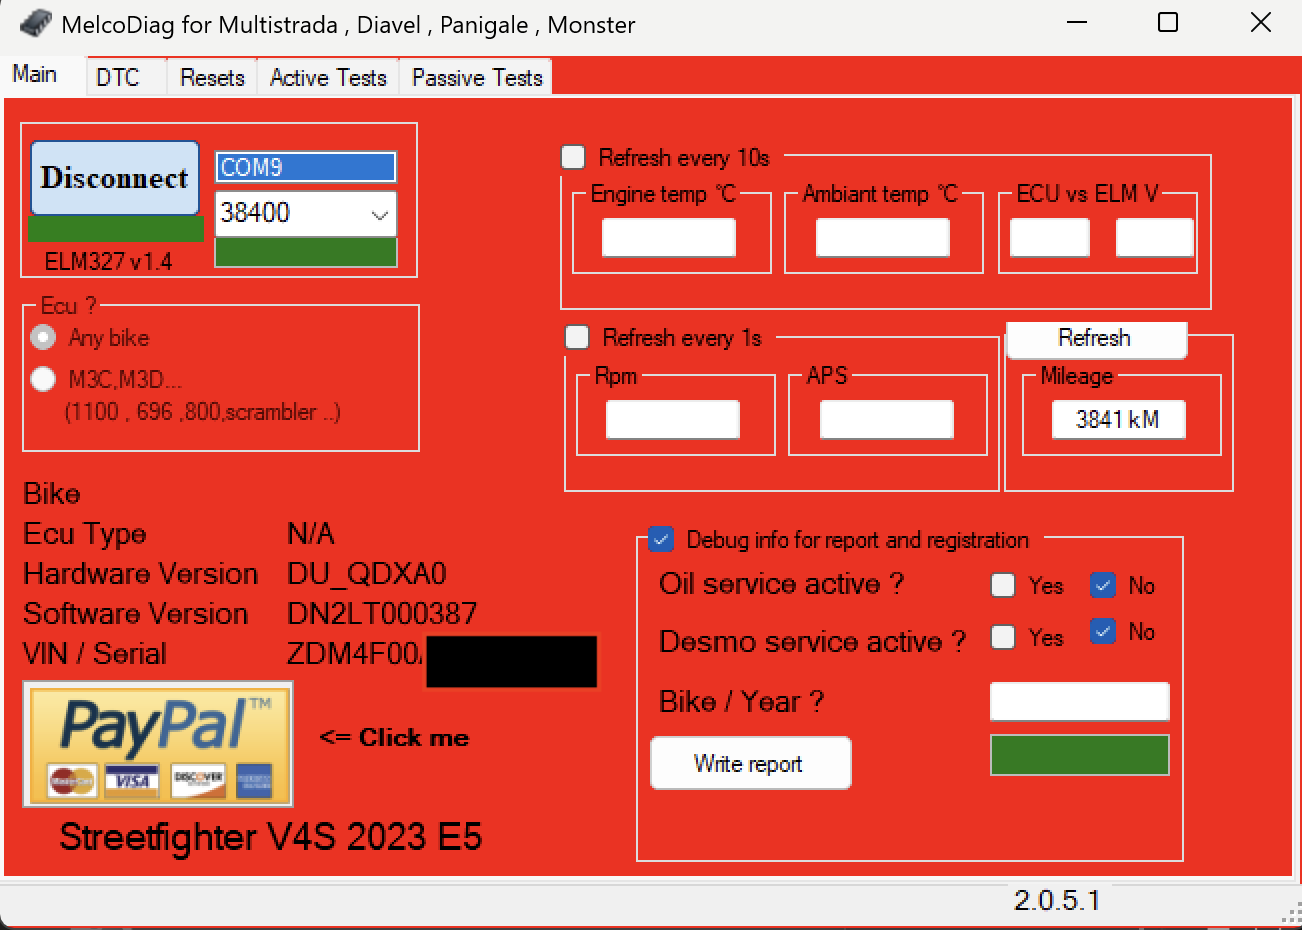Image resolution: width=1302 pixels, height=930 pixels.
Task: Select the Passive Tests tab
Action: click(477, 77)
